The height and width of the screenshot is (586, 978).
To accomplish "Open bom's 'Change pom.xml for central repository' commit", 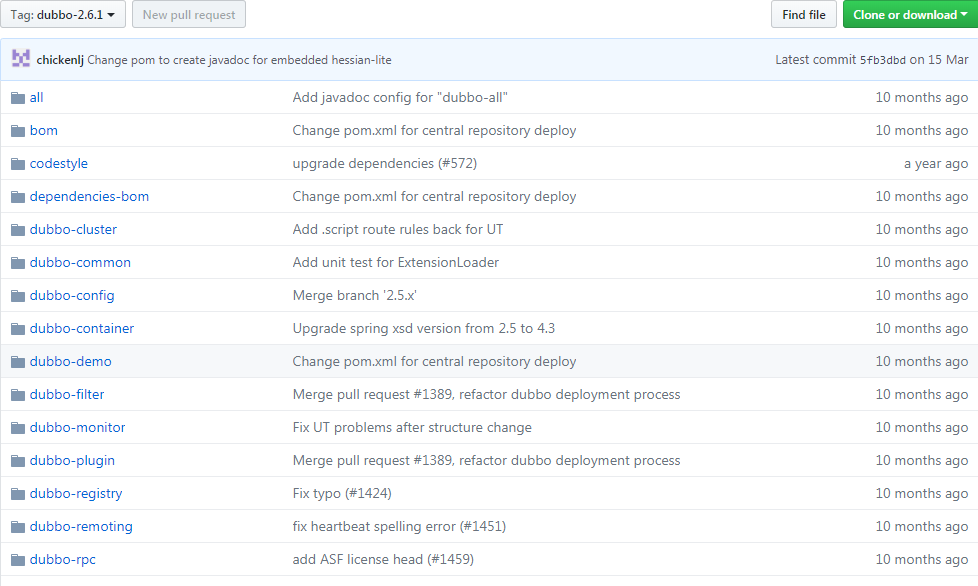I will coord(434,130).
